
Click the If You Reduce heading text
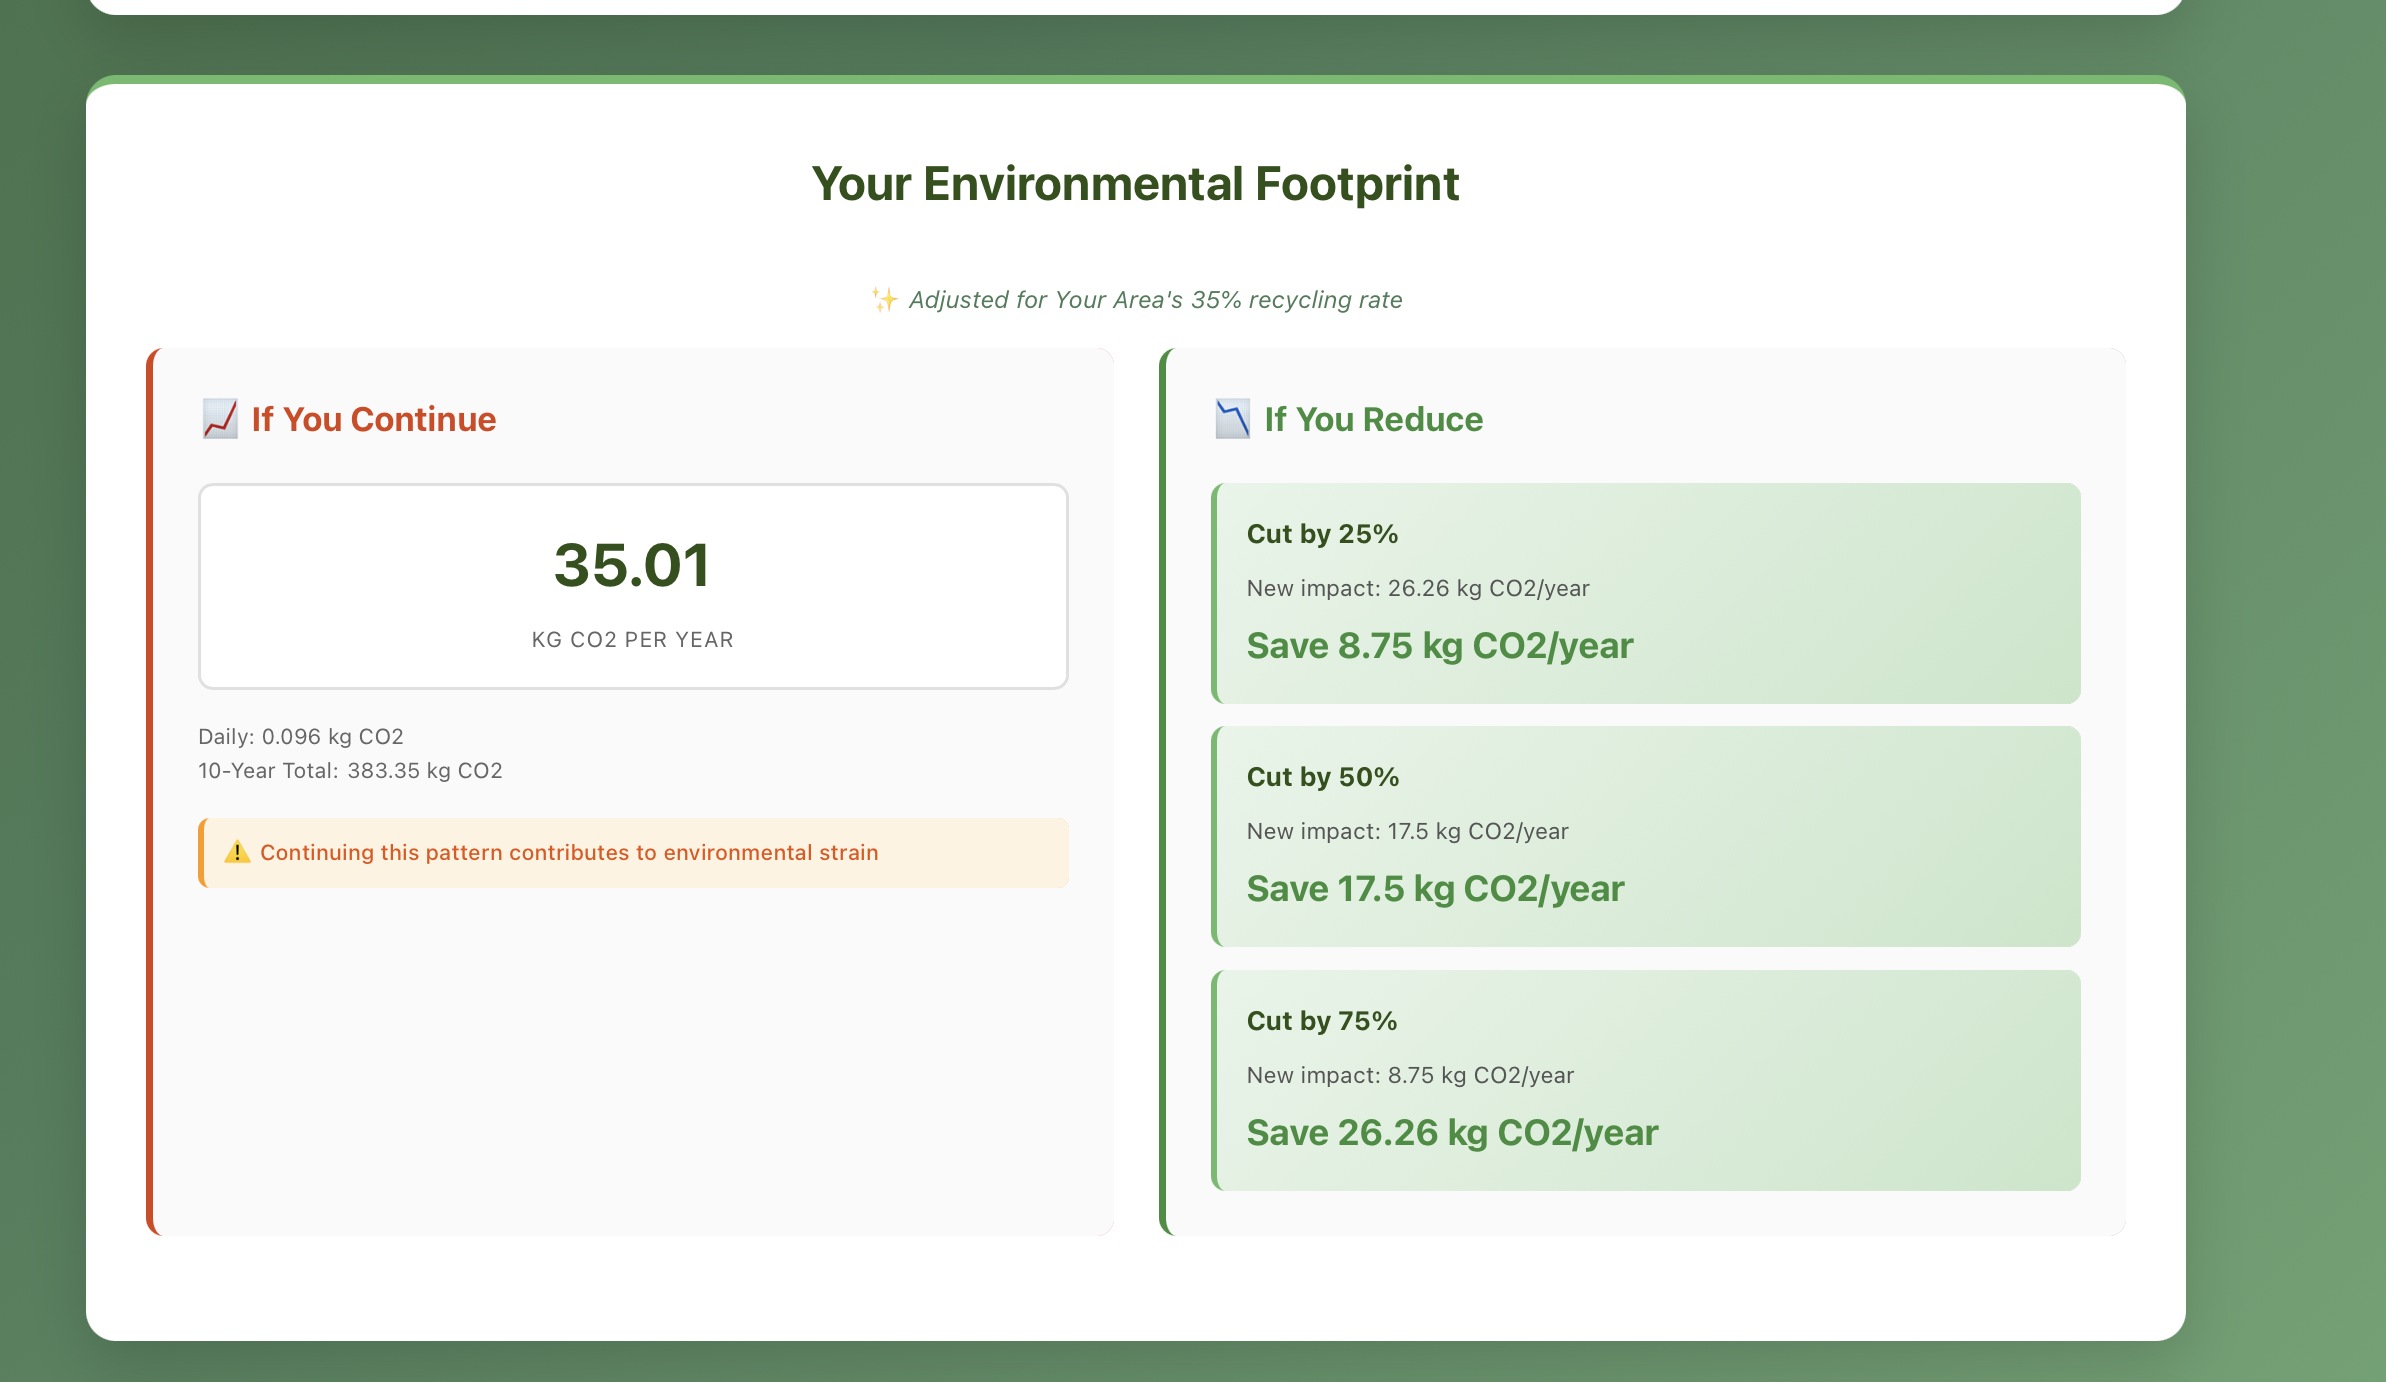pyautogui.click(x=1373, y=419)
